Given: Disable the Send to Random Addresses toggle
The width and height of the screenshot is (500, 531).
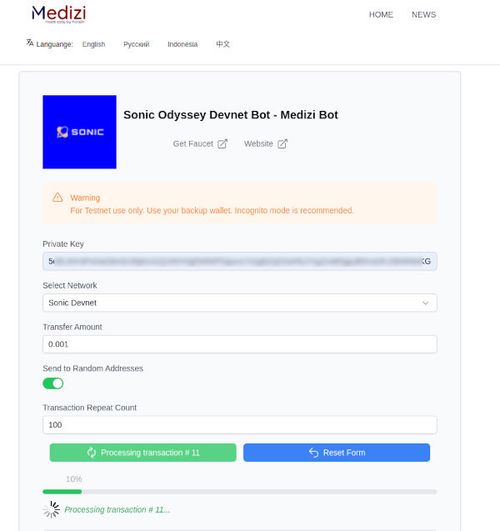Looking at the screenshot, I should tap(53, 384).
